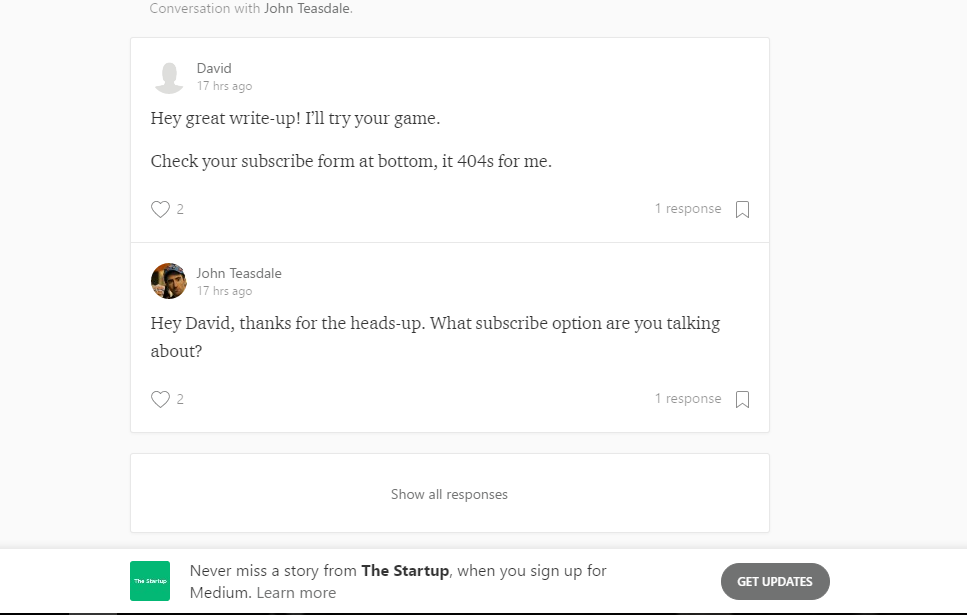Select David's username above his comment
967x615 pixels.
[215, 68]
